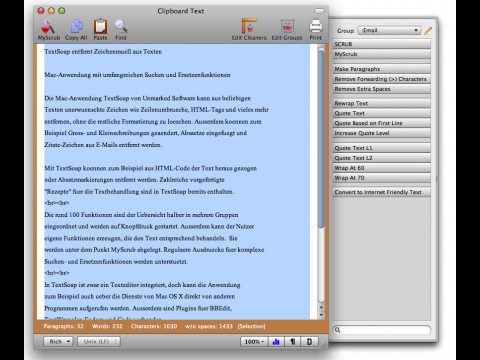Run Remove Forwarding (>) Characters
The image size is (480, 360).
382,79
